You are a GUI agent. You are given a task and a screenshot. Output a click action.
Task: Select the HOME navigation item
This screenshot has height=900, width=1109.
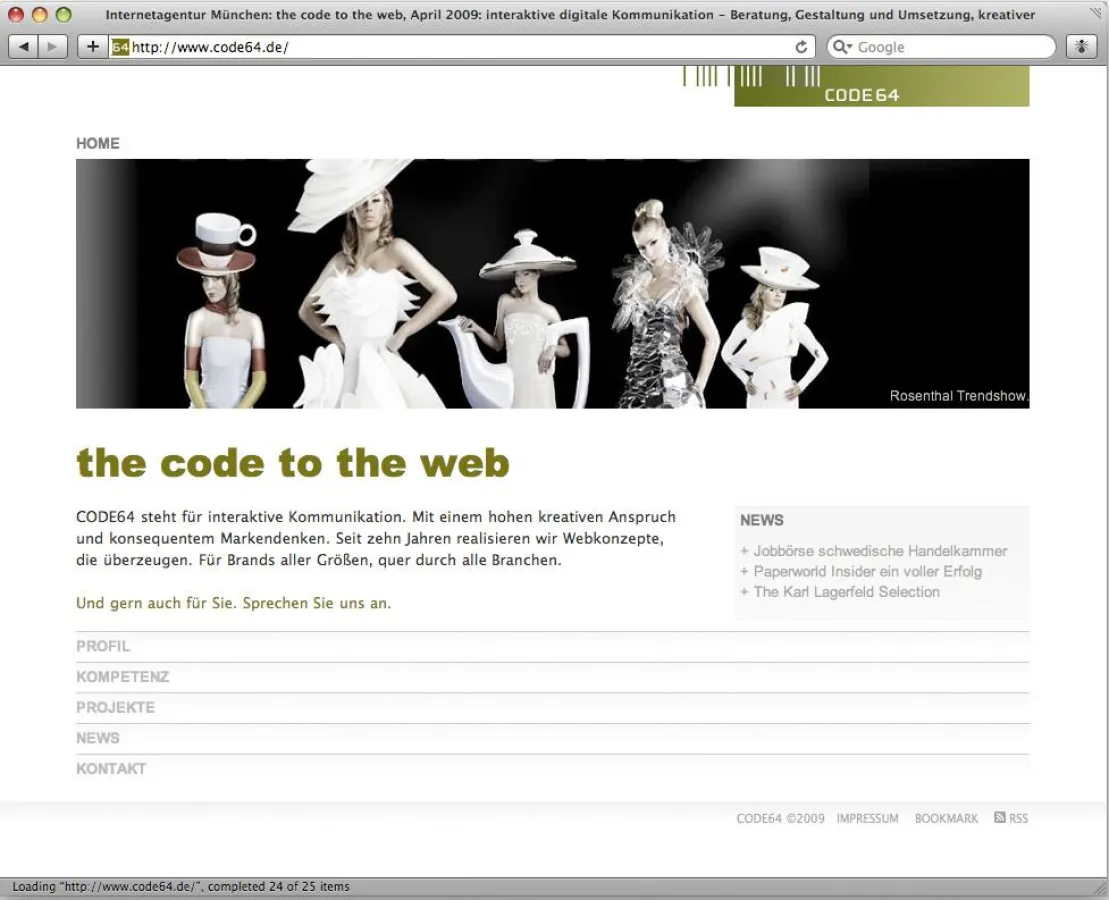click(97, 143)
